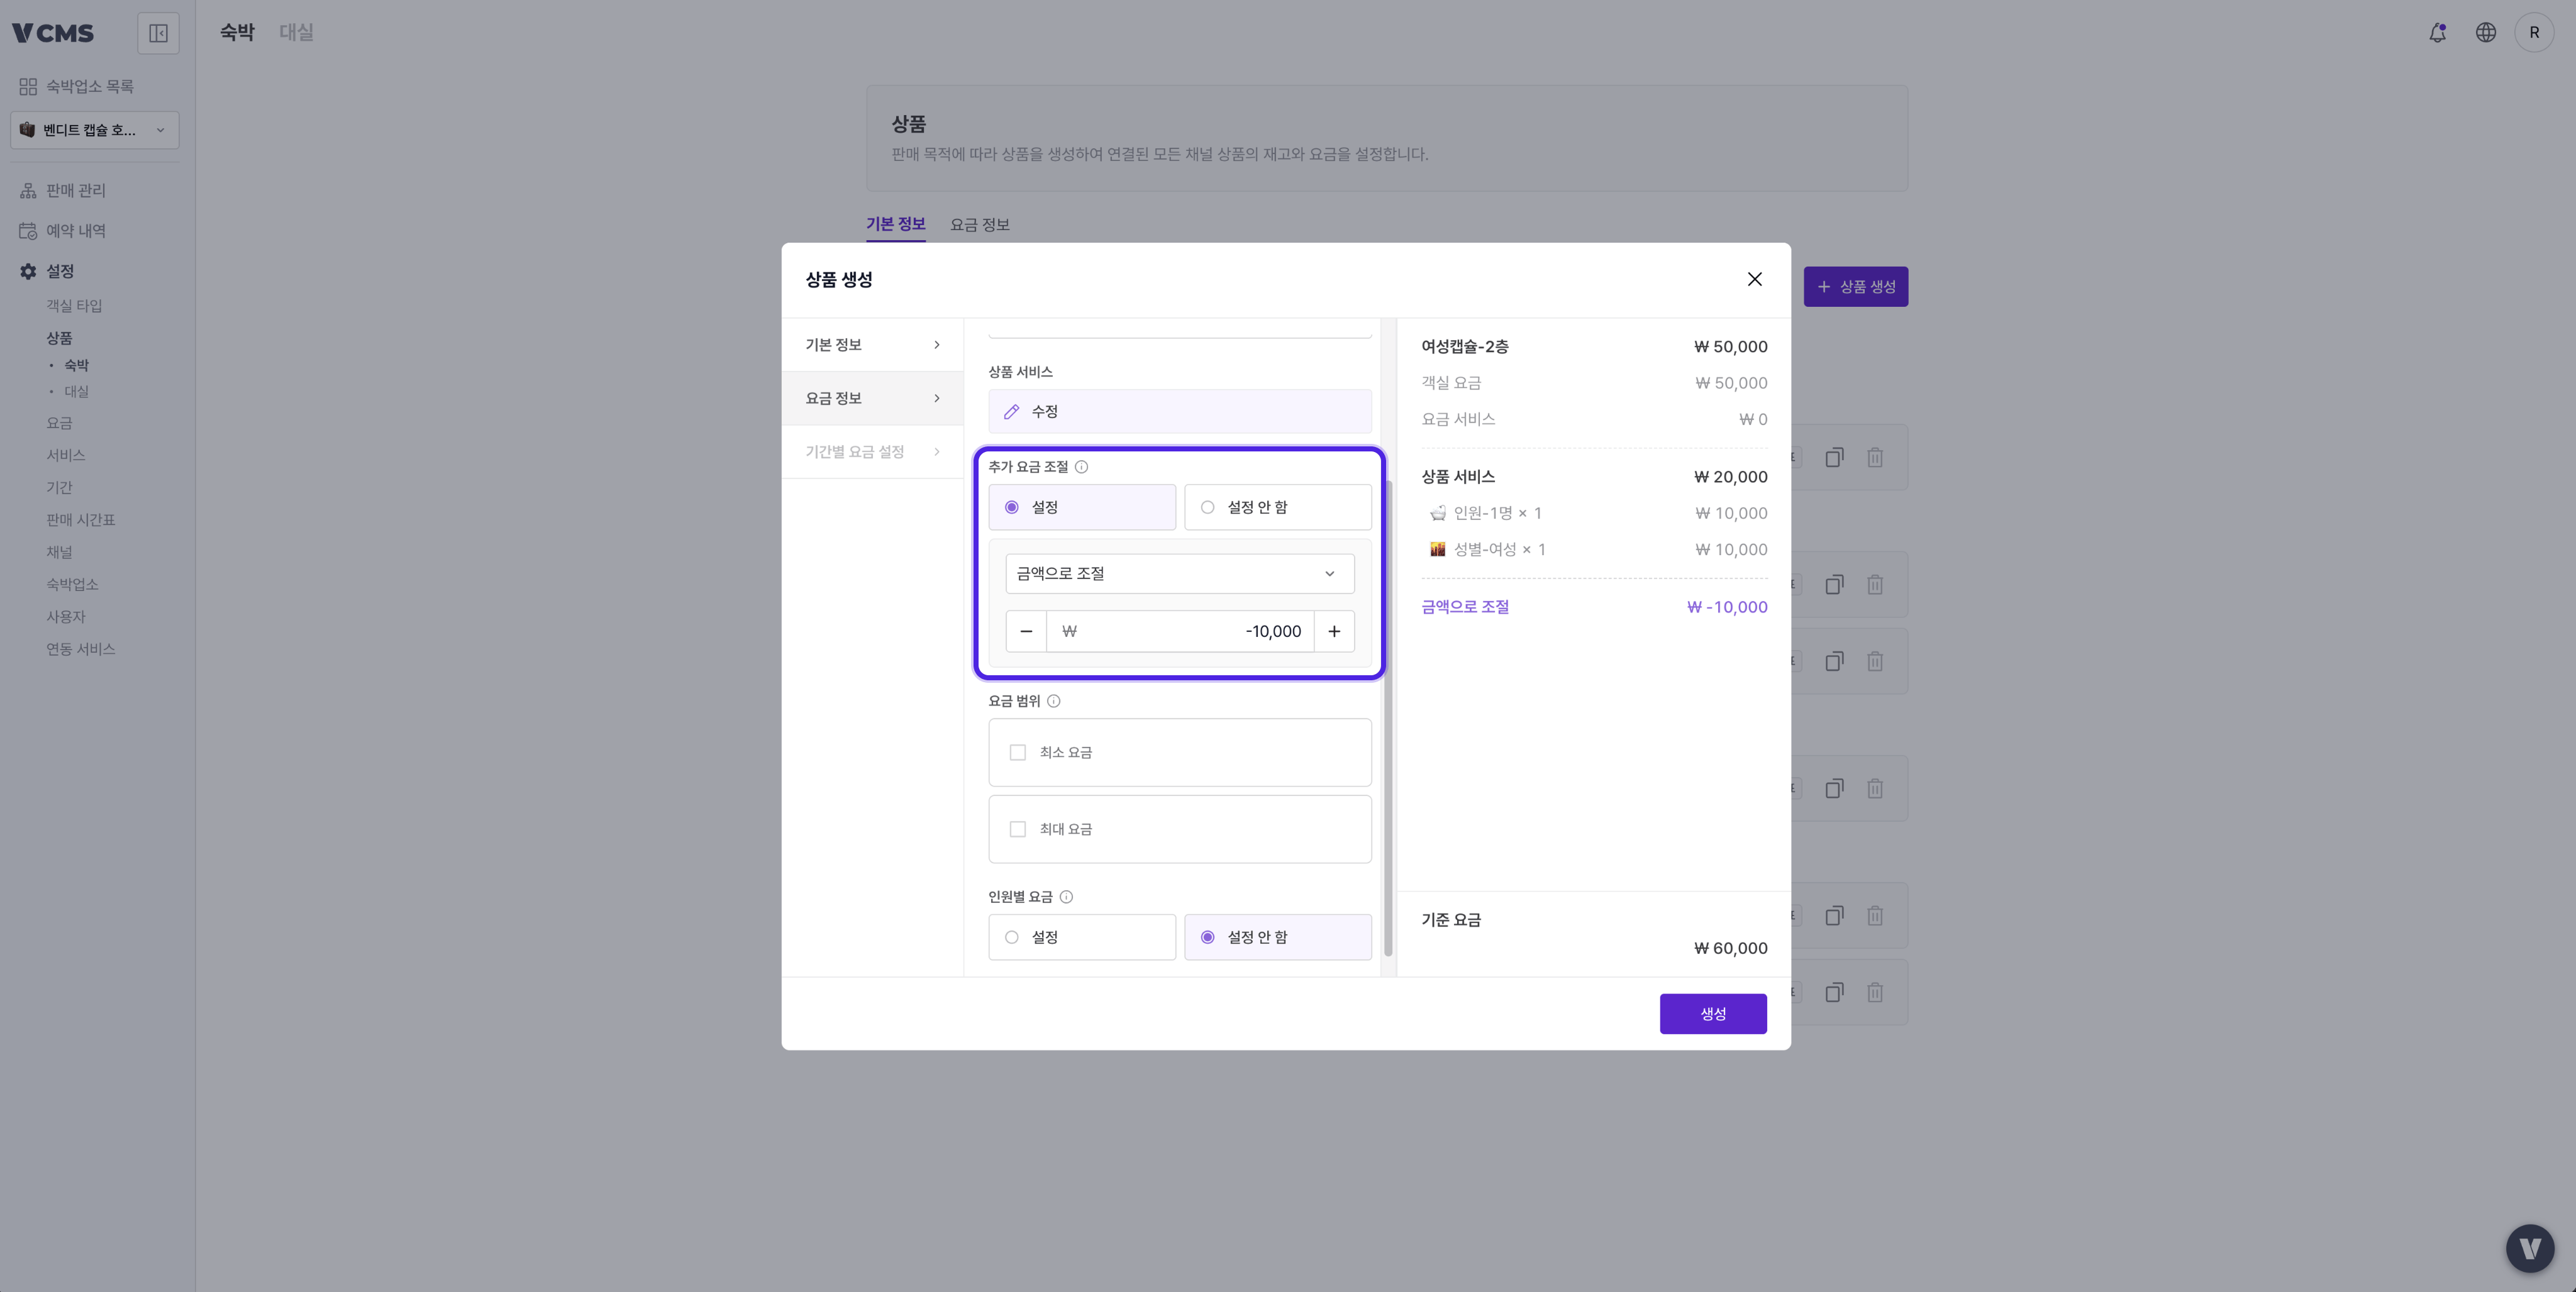2576x1292 pixels.
Task: Collapse the sidebar panel icon
Action: [x=158, y=33]
